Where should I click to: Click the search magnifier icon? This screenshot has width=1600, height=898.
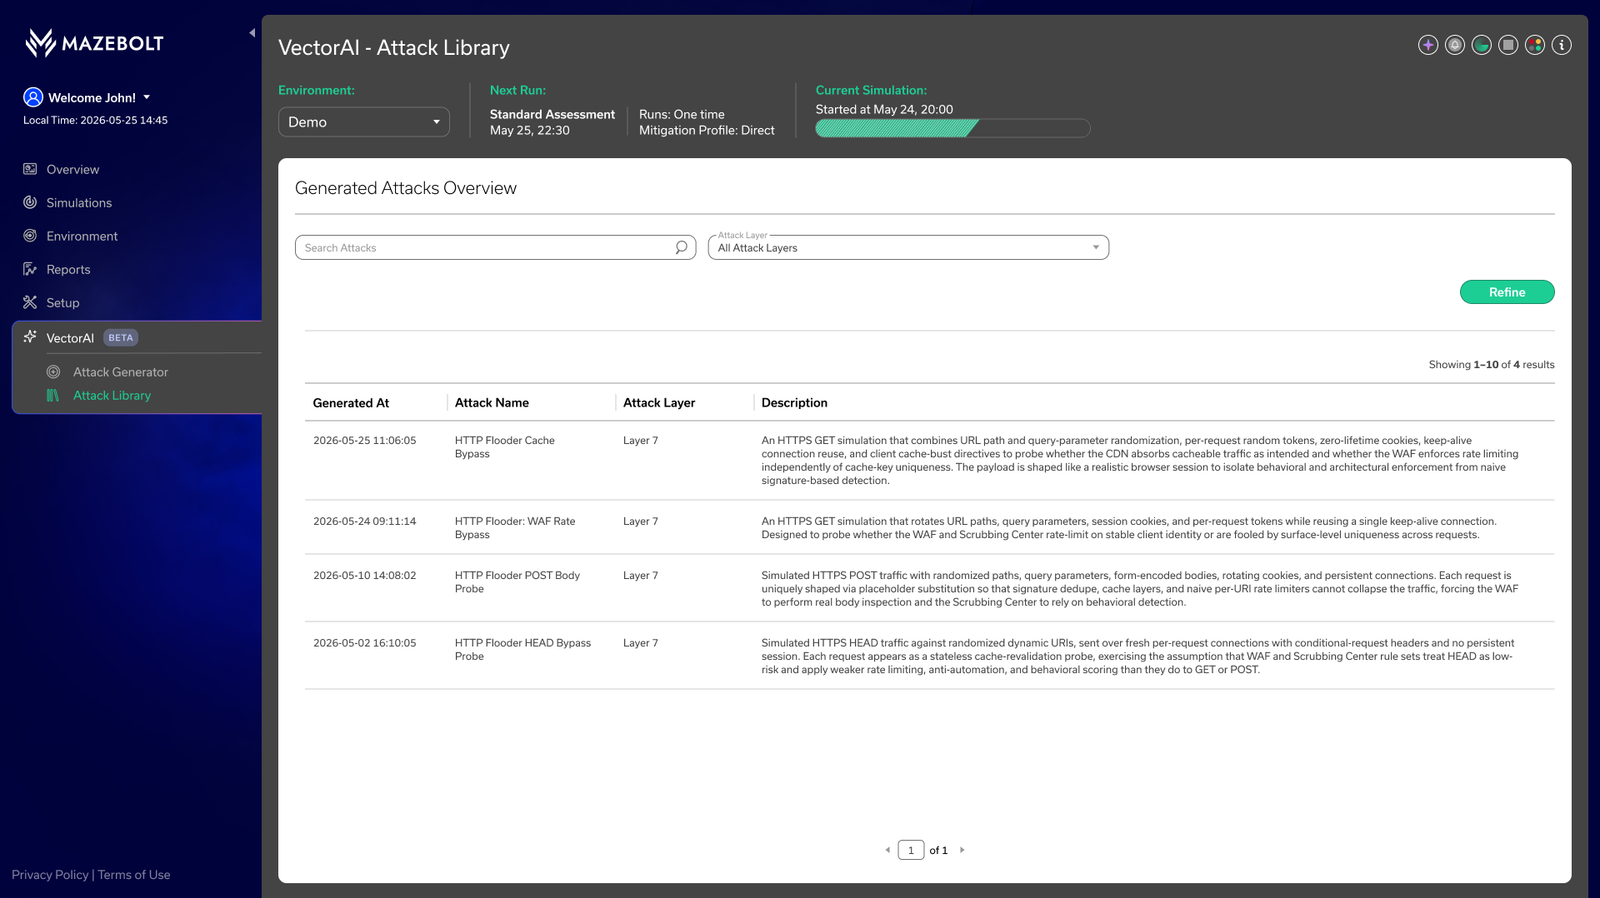point(681,247)
